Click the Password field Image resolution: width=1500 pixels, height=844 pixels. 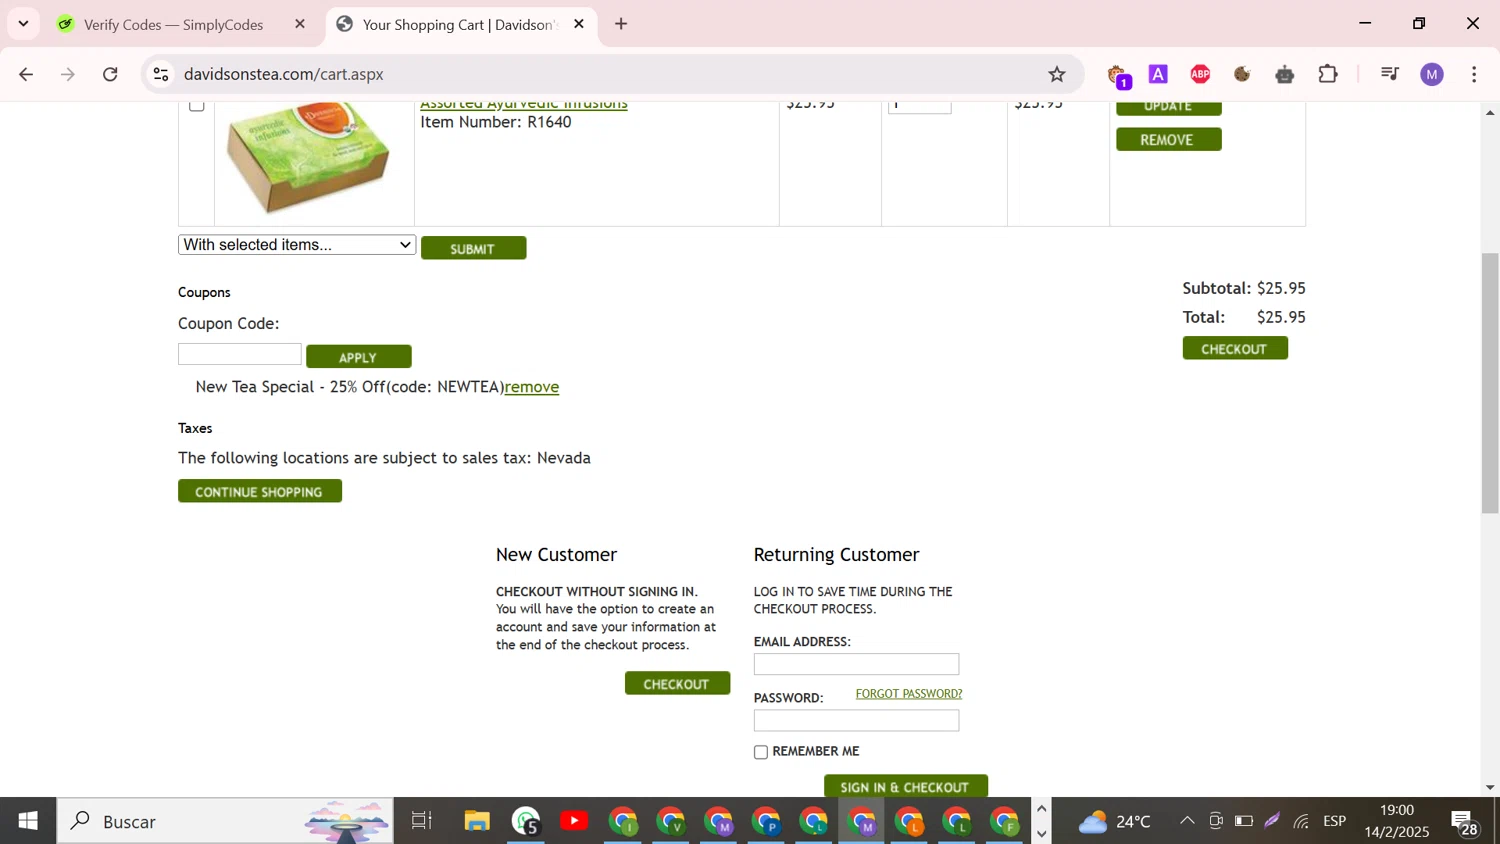(856, 720)
